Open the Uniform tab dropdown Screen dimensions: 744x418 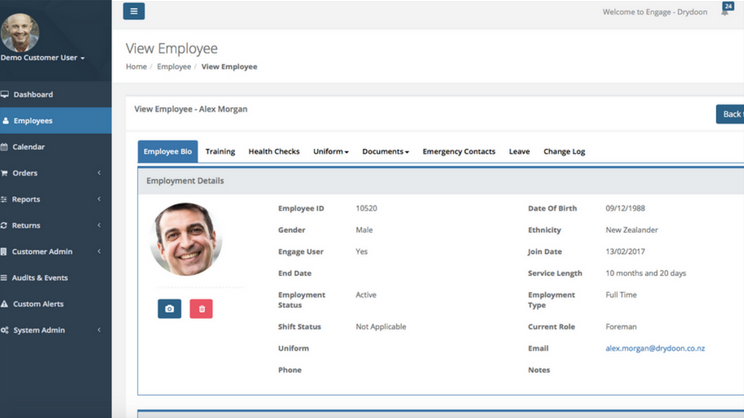(331, 151)
